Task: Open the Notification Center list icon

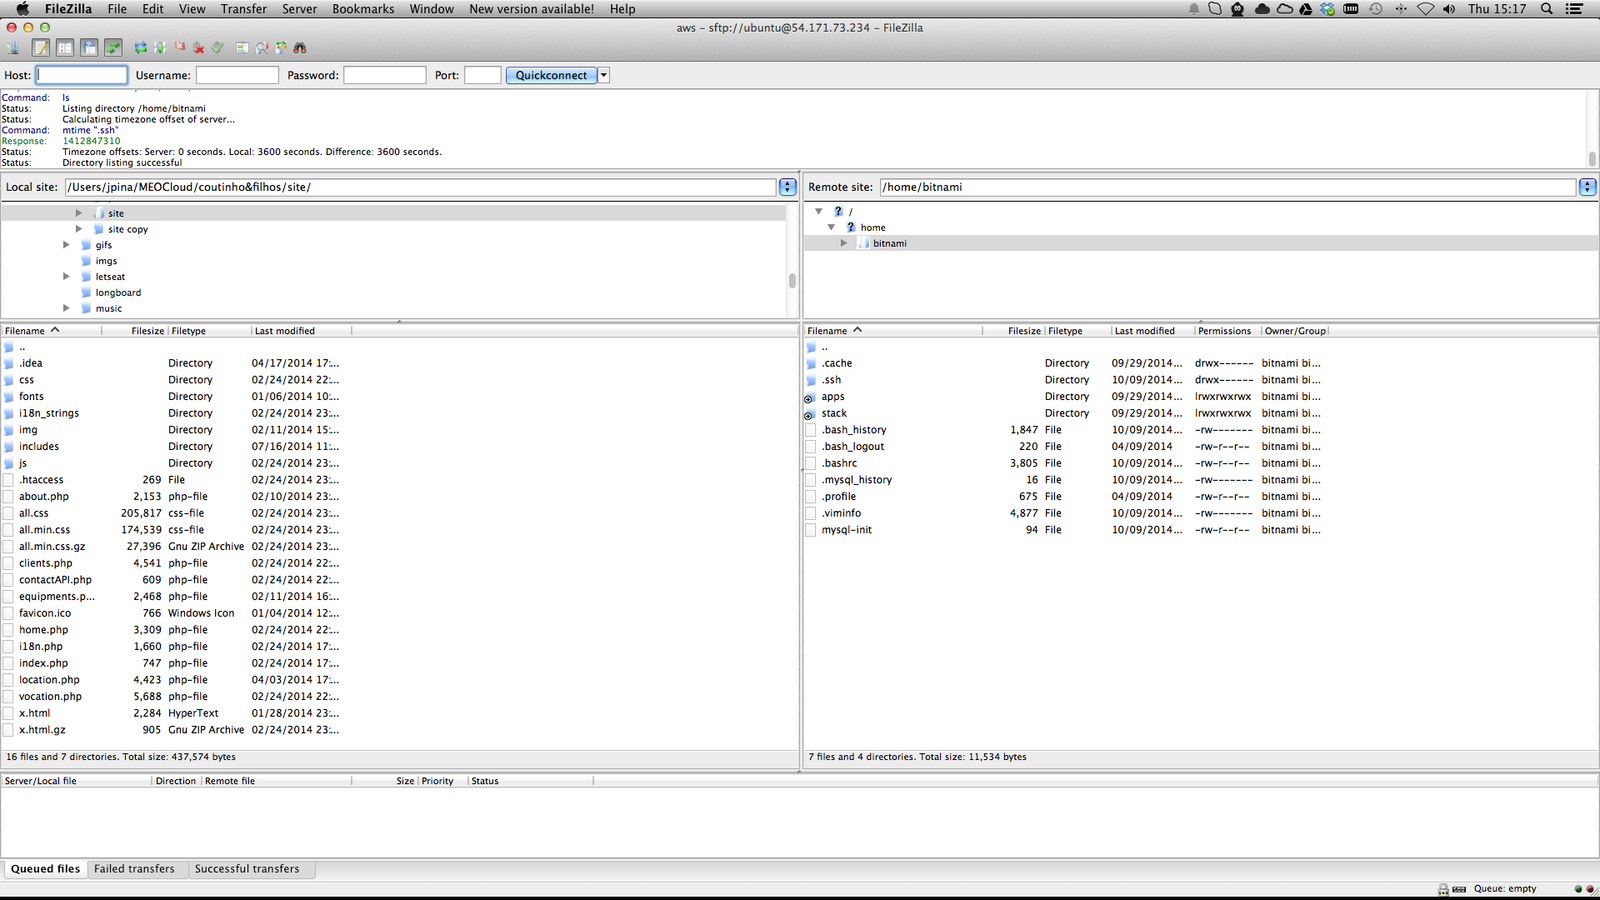Action: pyautogui.click(x=1574, y=9)
